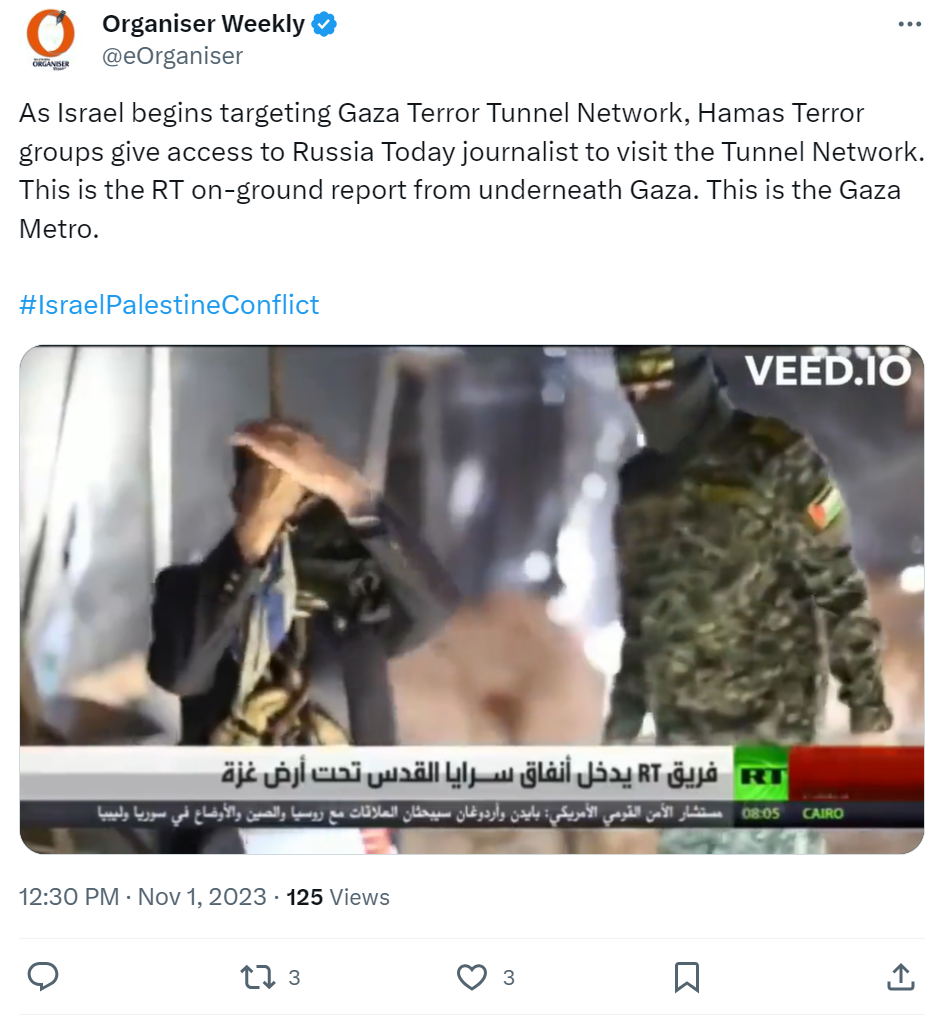Image resolution: width=946 pixels, height=1016 pixels.
Task: Open the three-dot more options menu
Action: 909,25
